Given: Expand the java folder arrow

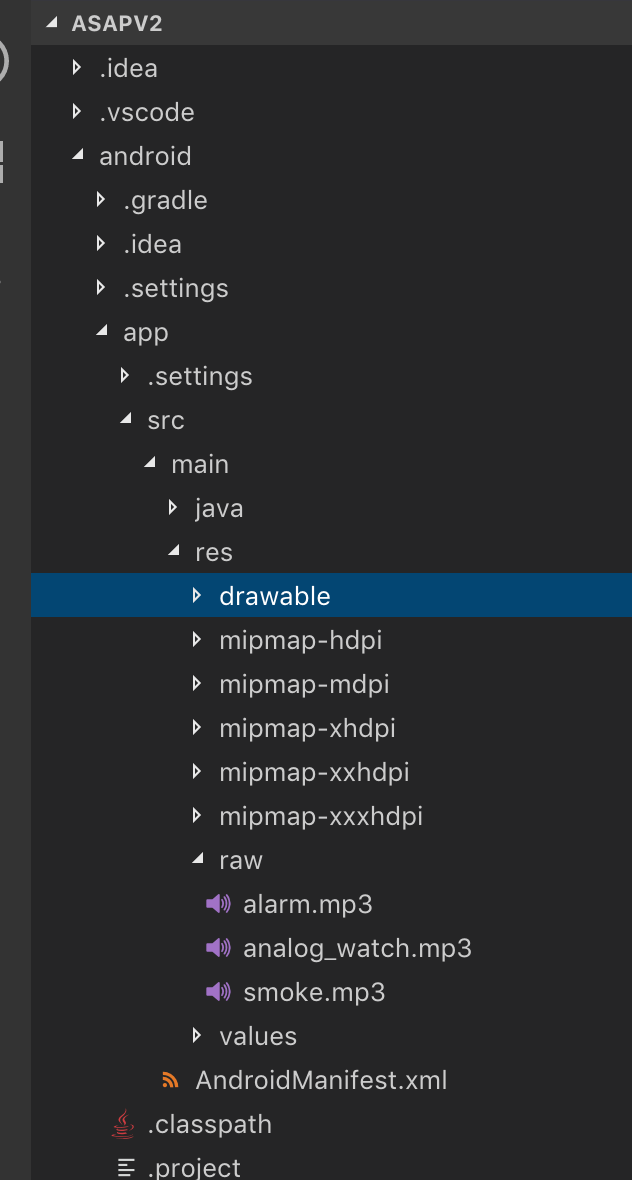Looking at the screenshot, I should (172, 507).
